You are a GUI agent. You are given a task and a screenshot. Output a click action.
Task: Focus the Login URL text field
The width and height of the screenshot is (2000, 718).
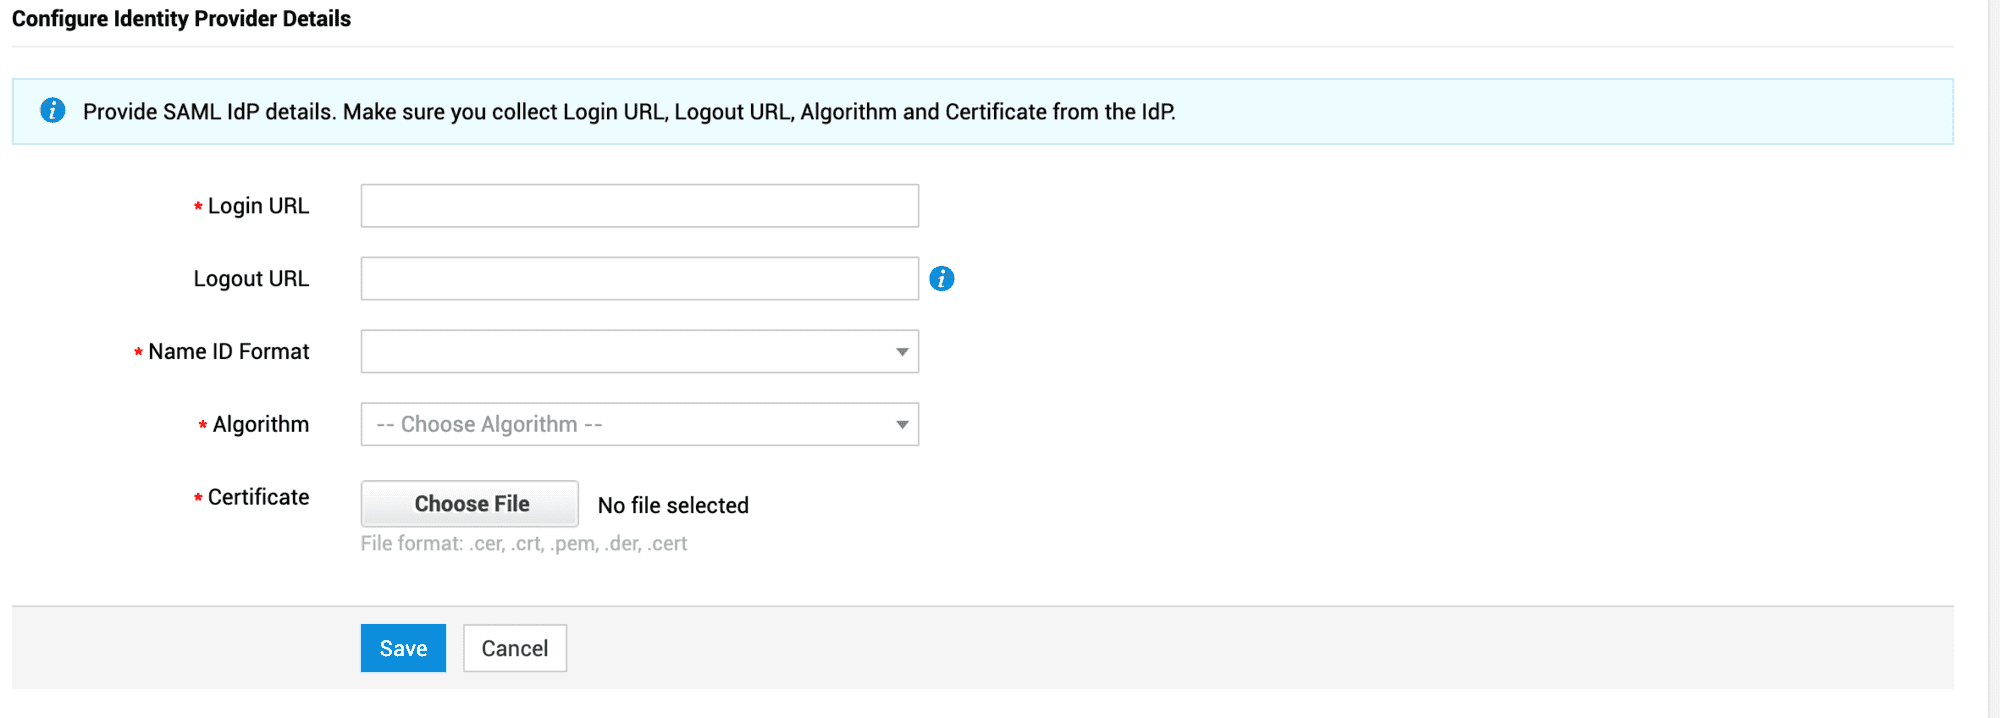639,206
